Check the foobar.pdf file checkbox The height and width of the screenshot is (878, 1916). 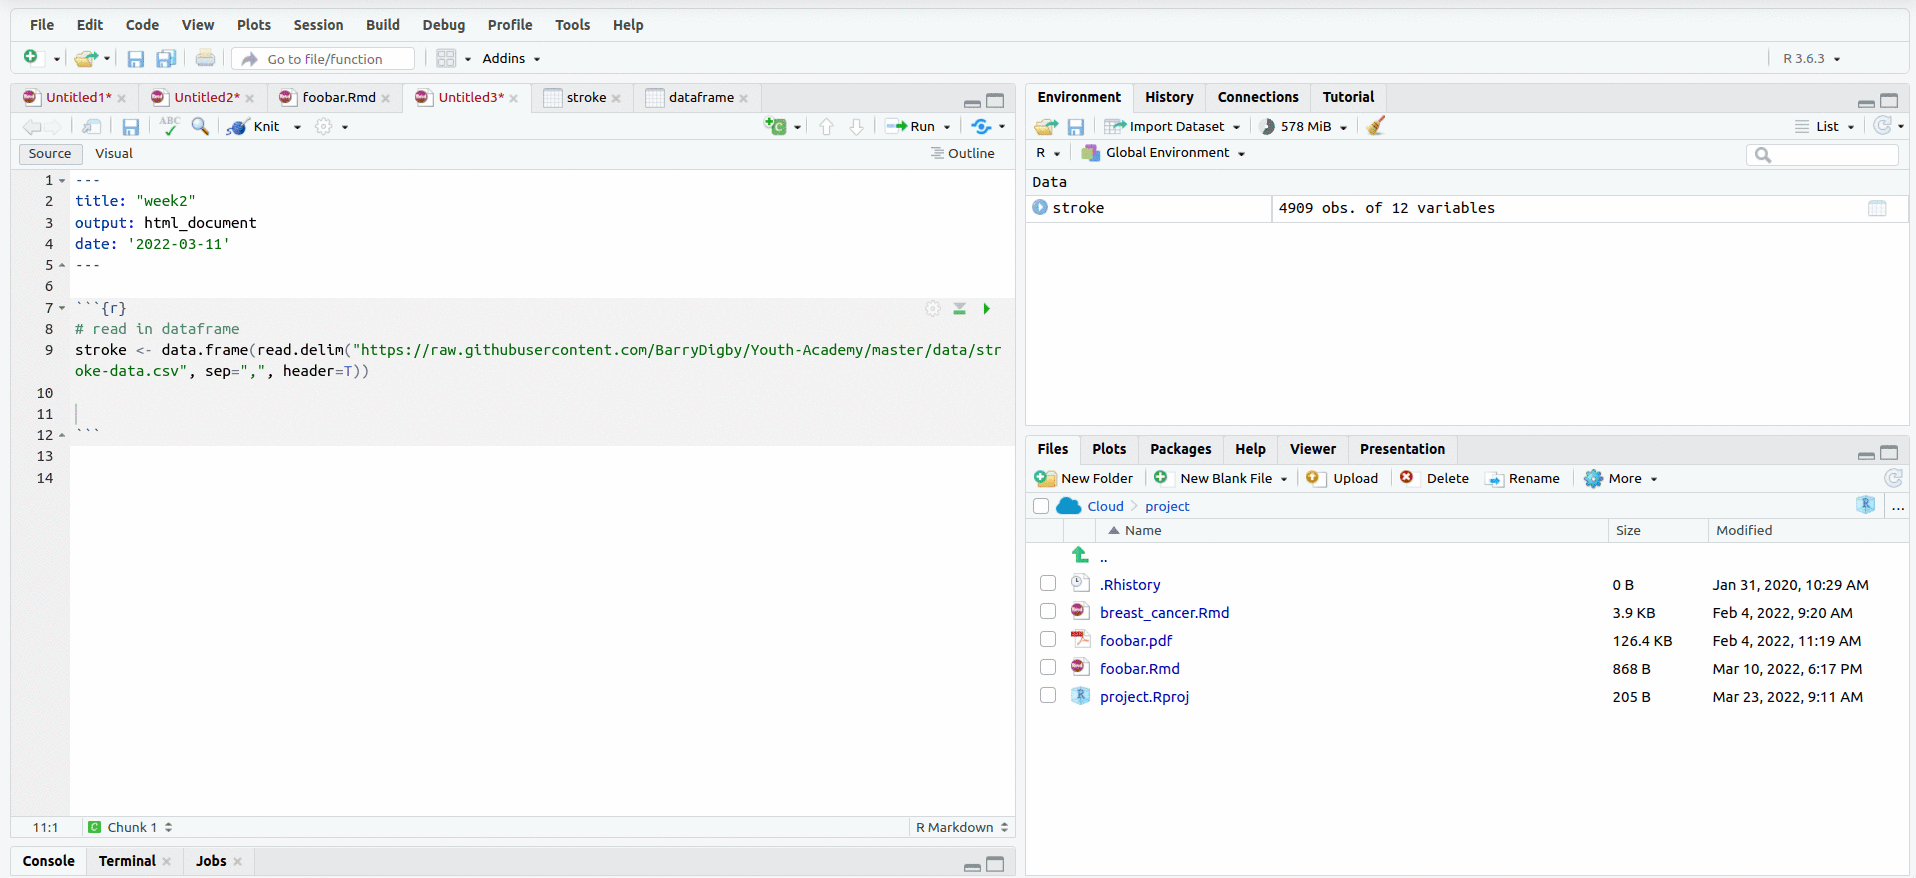(x=1048, y=639)
